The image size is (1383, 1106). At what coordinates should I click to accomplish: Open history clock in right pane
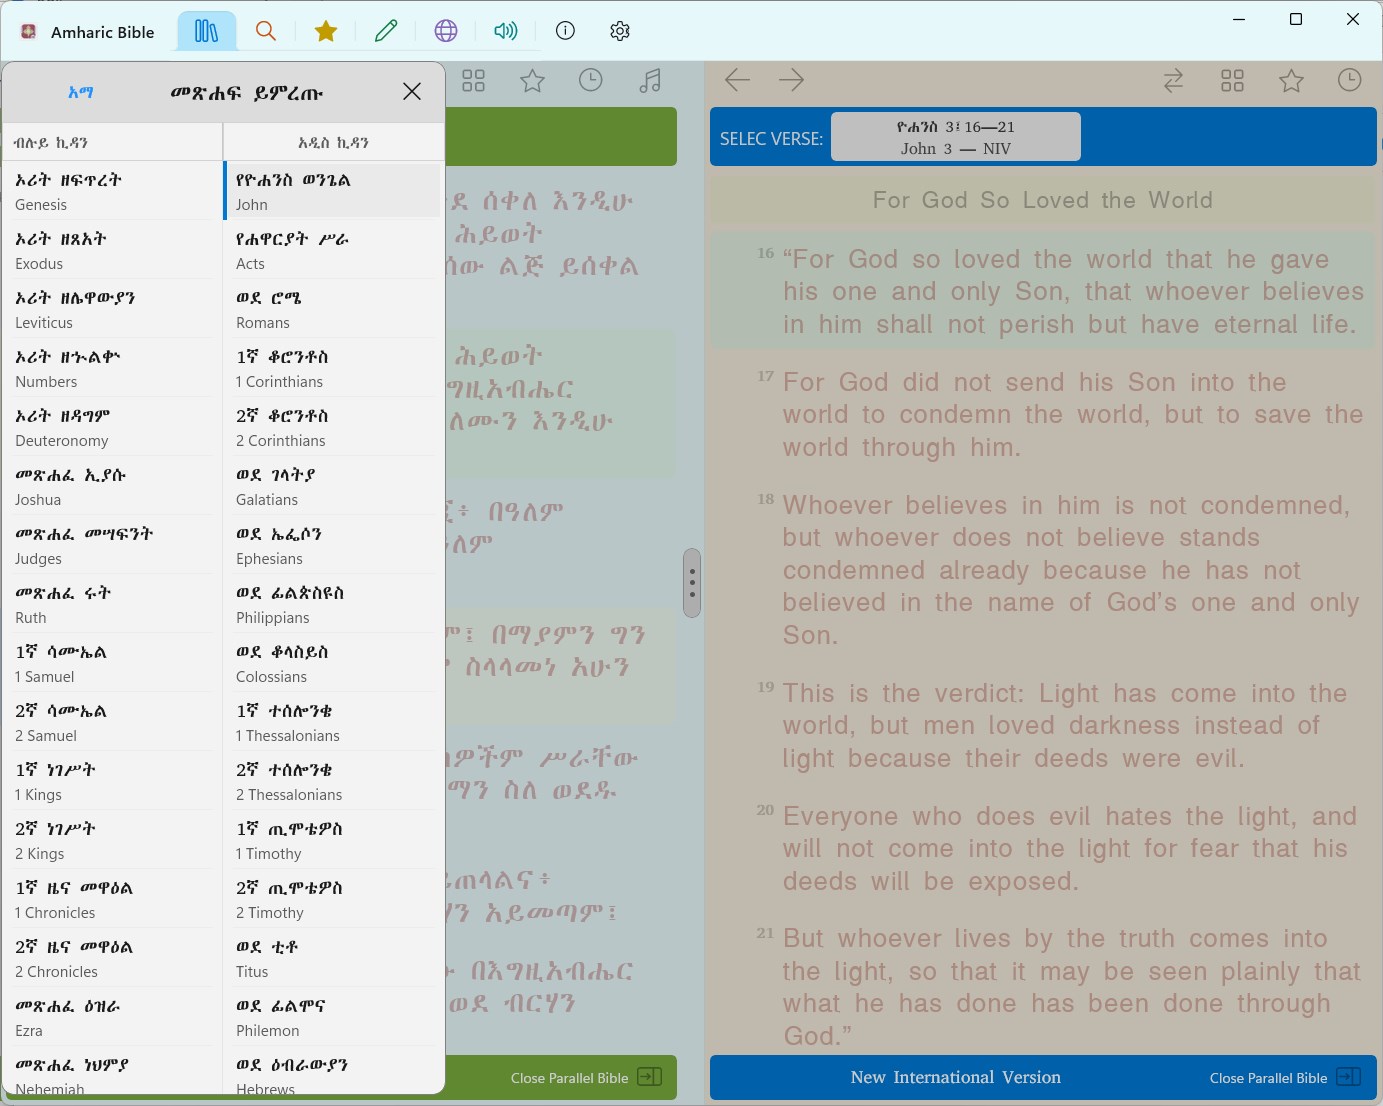1350,81
